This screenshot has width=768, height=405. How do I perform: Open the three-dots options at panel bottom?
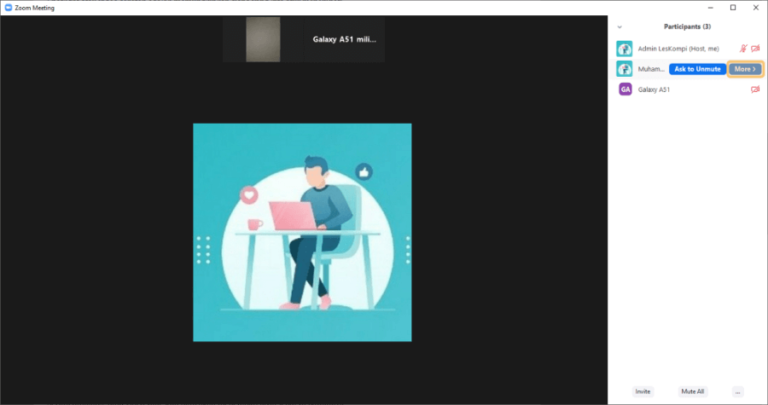(x=738, y=391)
